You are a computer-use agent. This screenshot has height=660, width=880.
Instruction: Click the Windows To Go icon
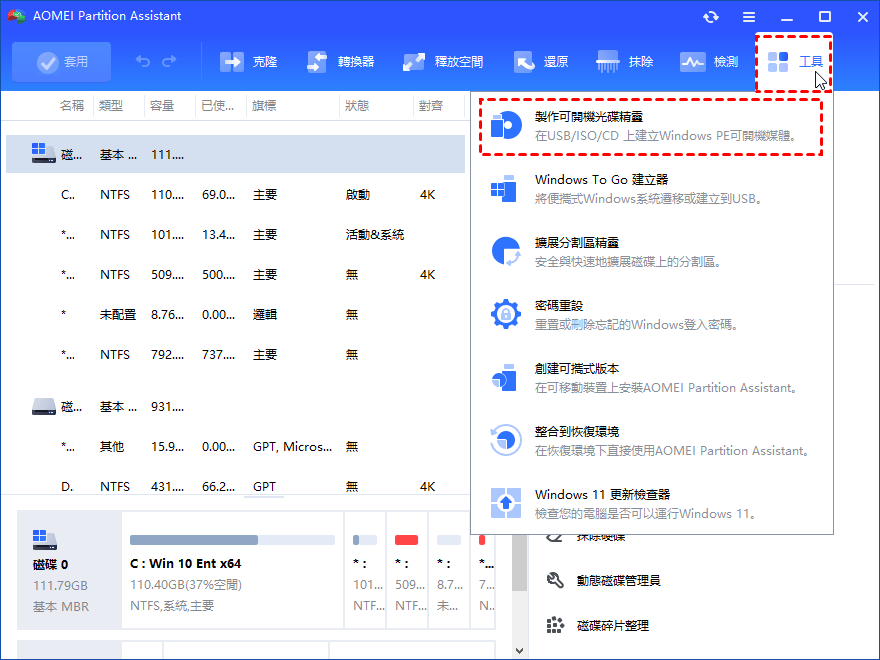[504, 188]
